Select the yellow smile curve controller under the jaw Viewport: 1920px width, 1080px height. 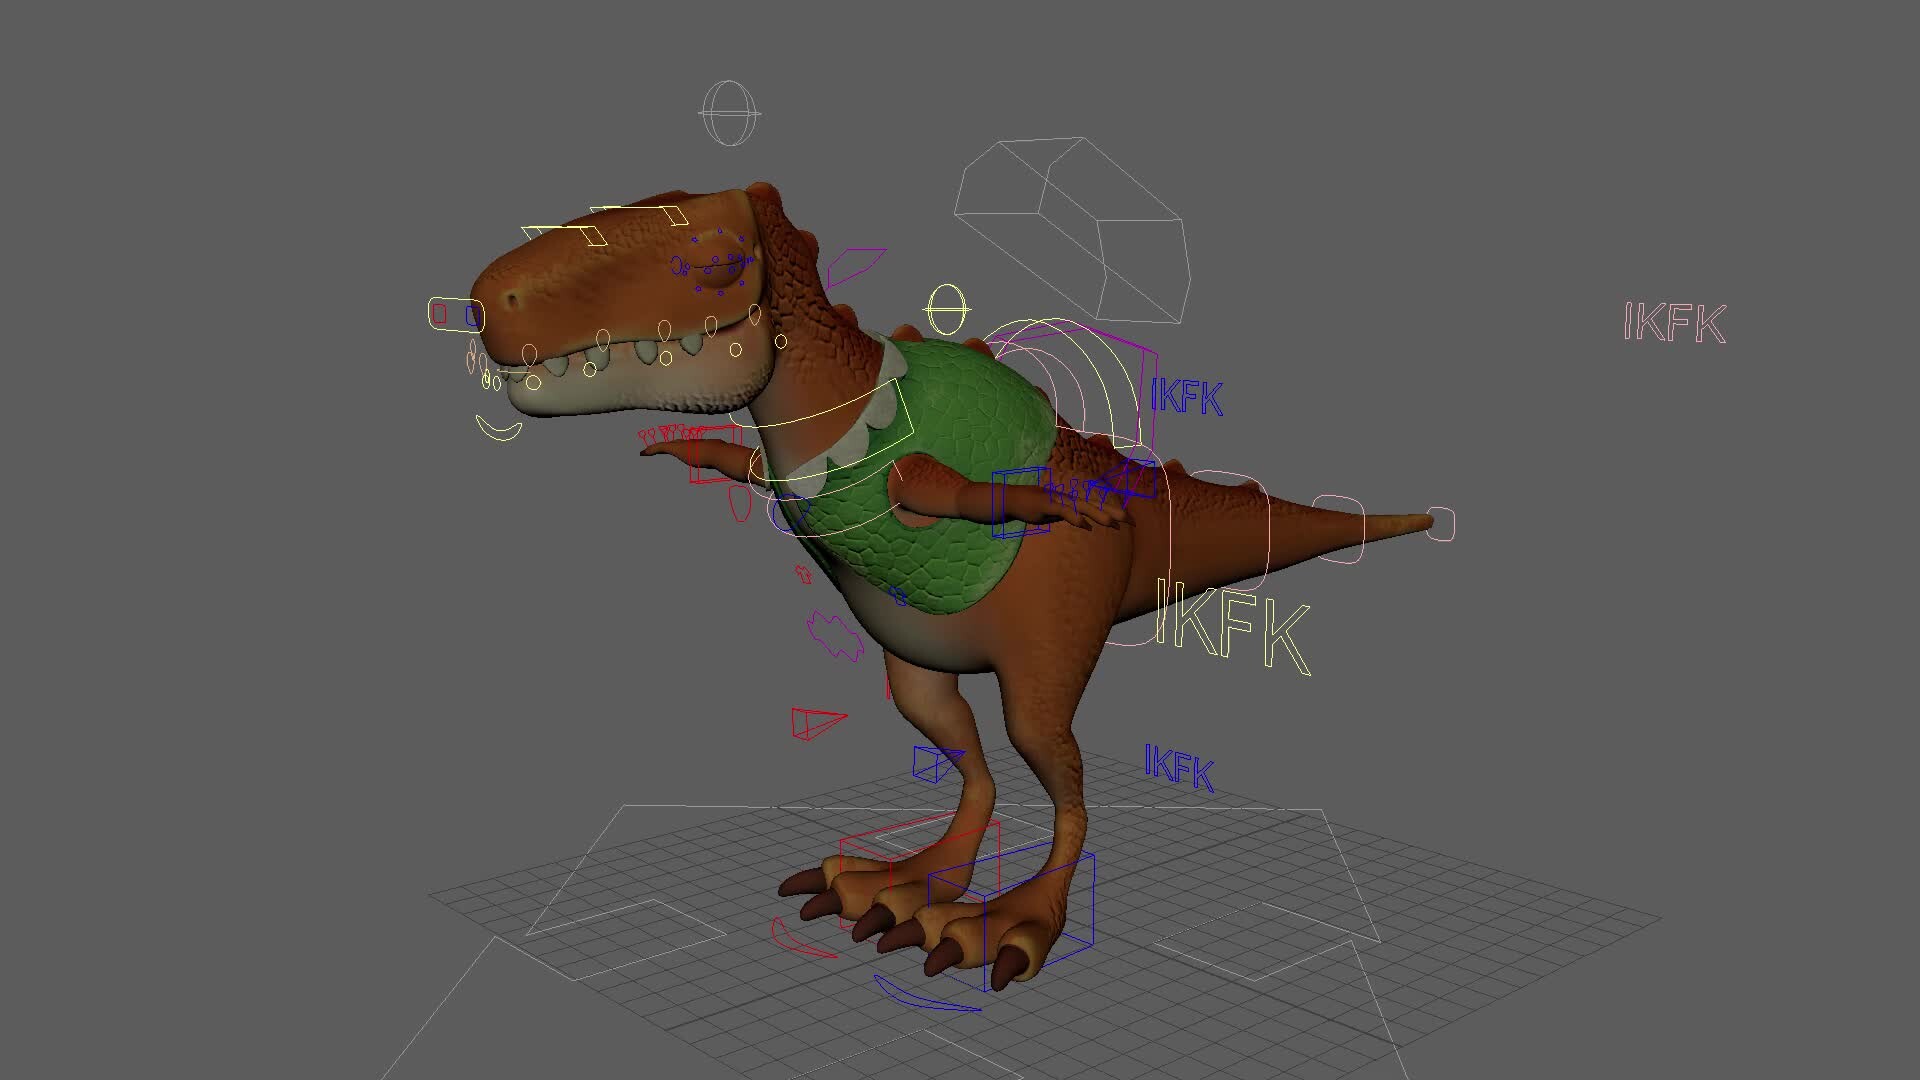pyautogui.click(x=499, y=434)
